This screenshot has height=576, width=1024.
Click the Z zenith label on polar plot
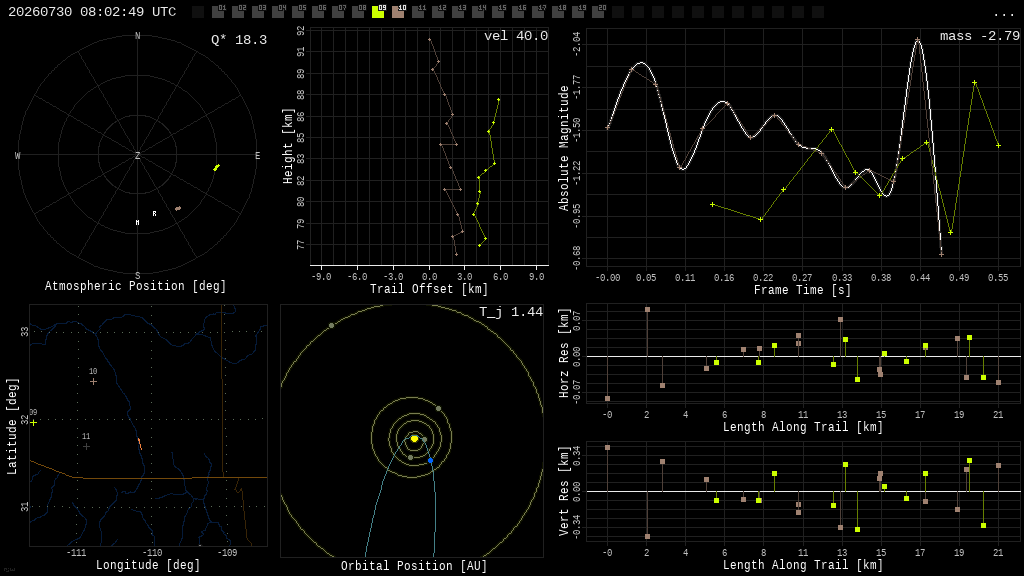137,155
